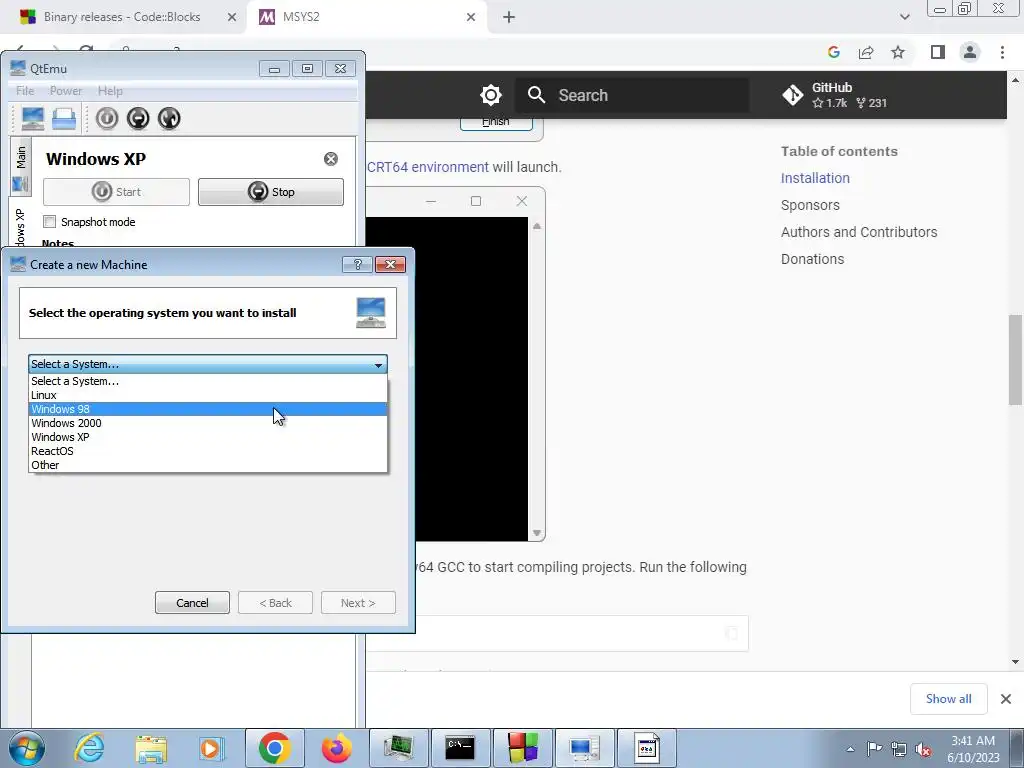Screen dimensions: 1024x768
Task: Switch to the MSYS2 browser tab
Action: [x=366, y=17]
